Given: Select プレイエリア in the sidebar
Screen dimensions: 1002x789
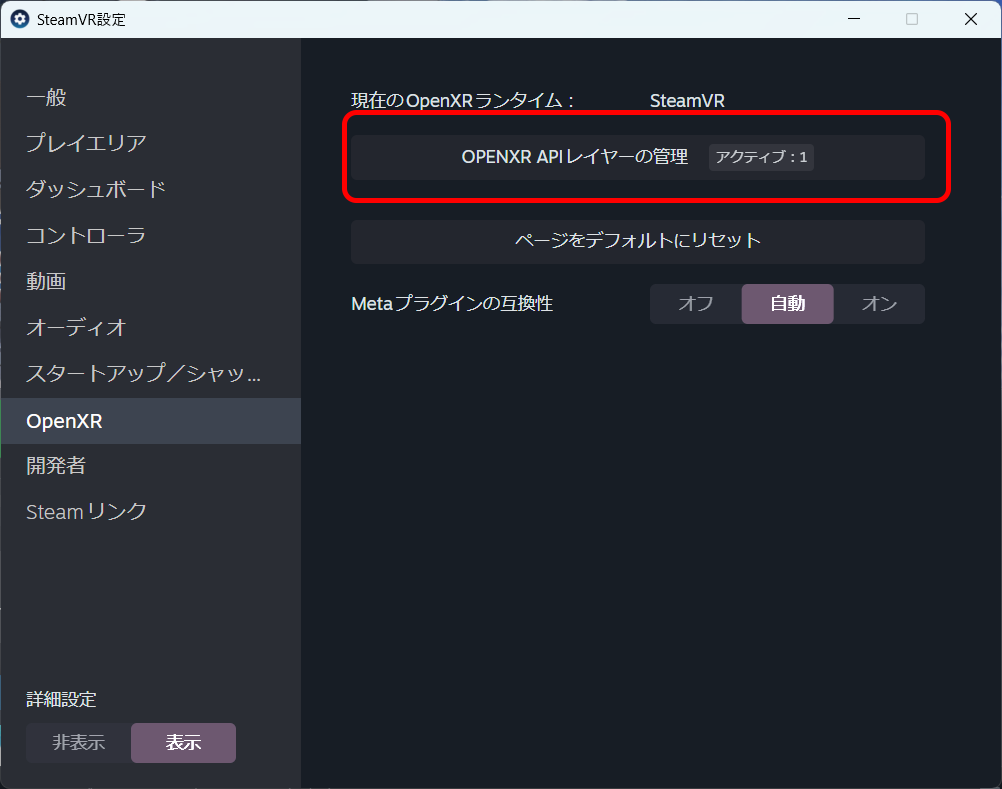Looking at the screenshot, I should [150, 143].
